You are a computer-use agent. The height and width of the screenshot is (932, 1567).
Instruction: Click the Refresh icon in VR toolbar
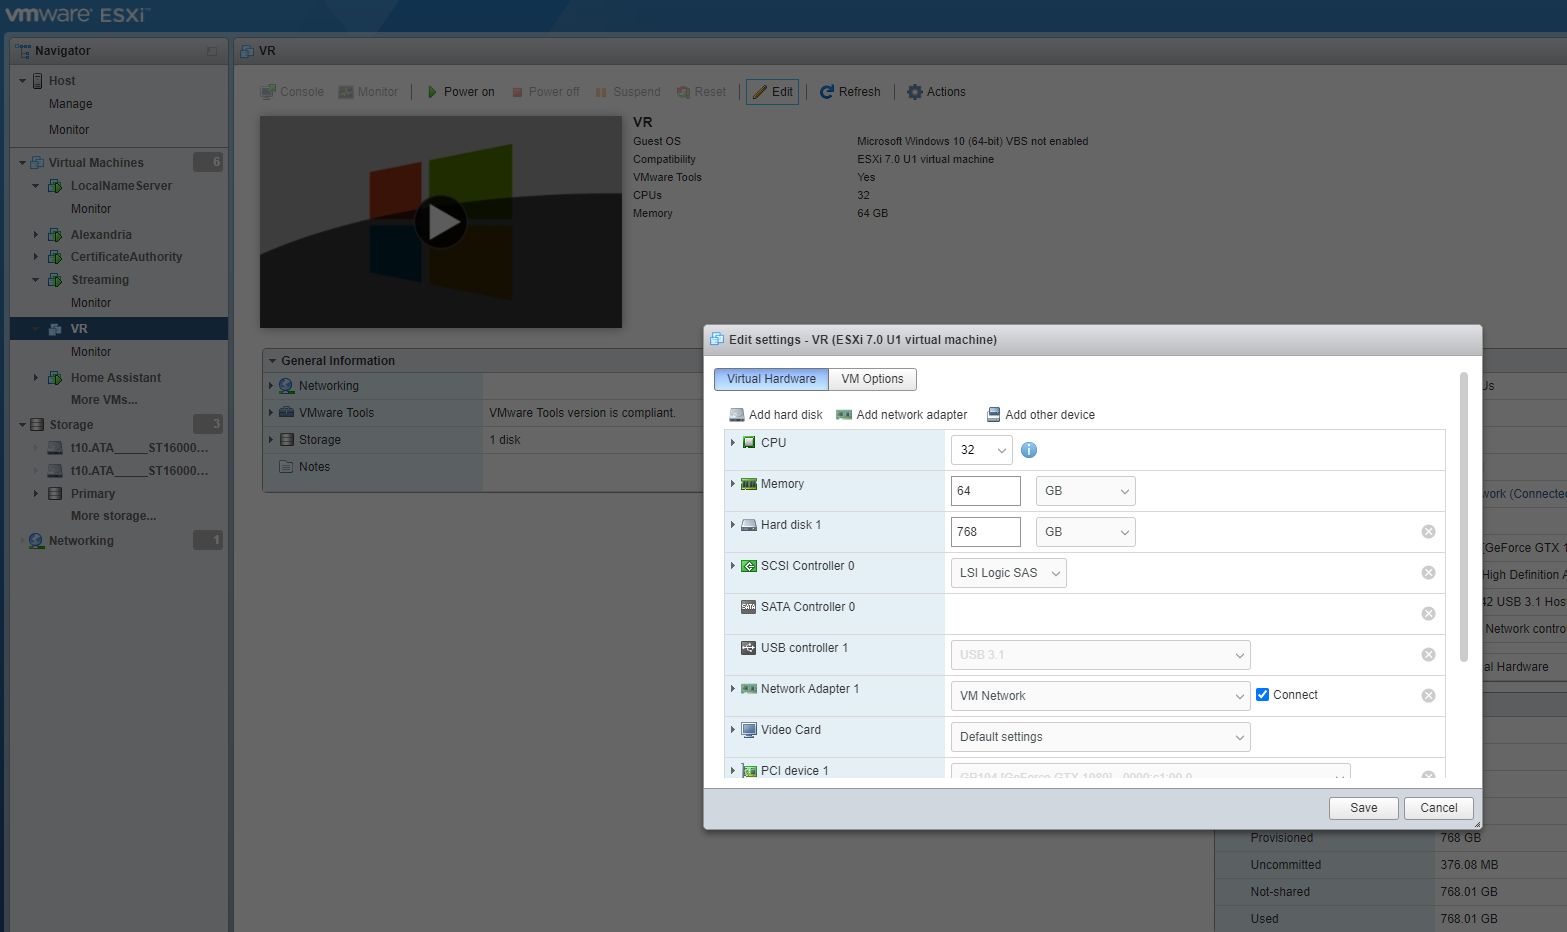pyautogui.click(x=827, y=92)
